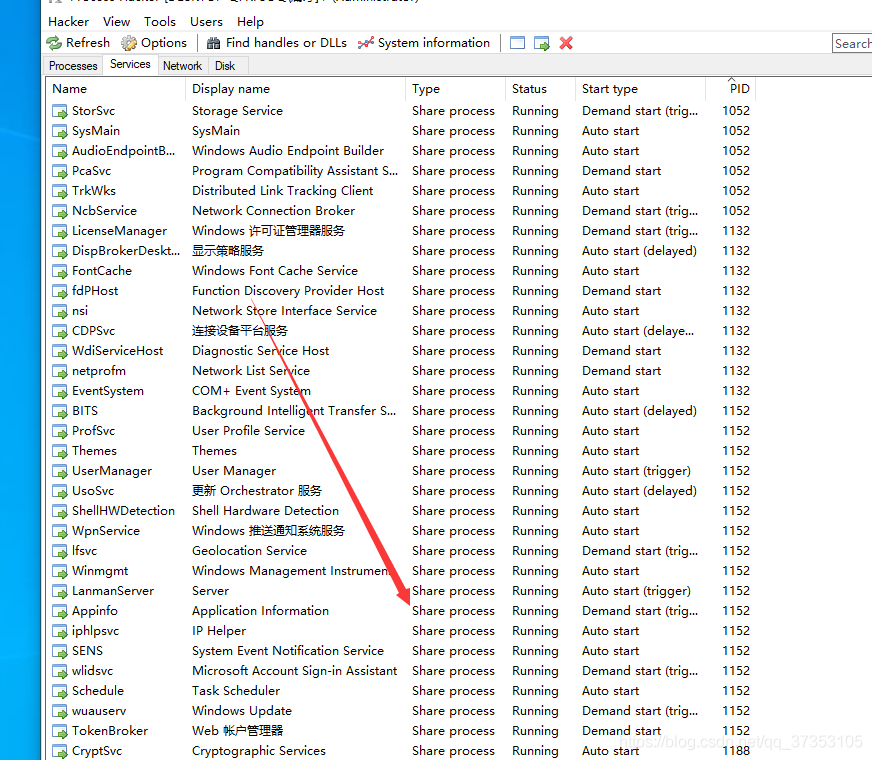Screen dimensions: 872x760
Task: Select the wlidsvc service name
Action: point(92,671)
